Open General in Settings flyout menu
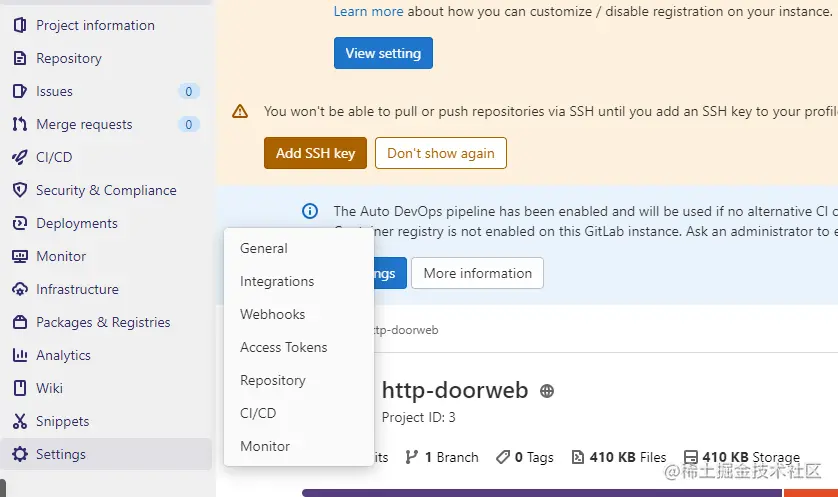Viewport: 838px width, 497px height. pos(299,248)
